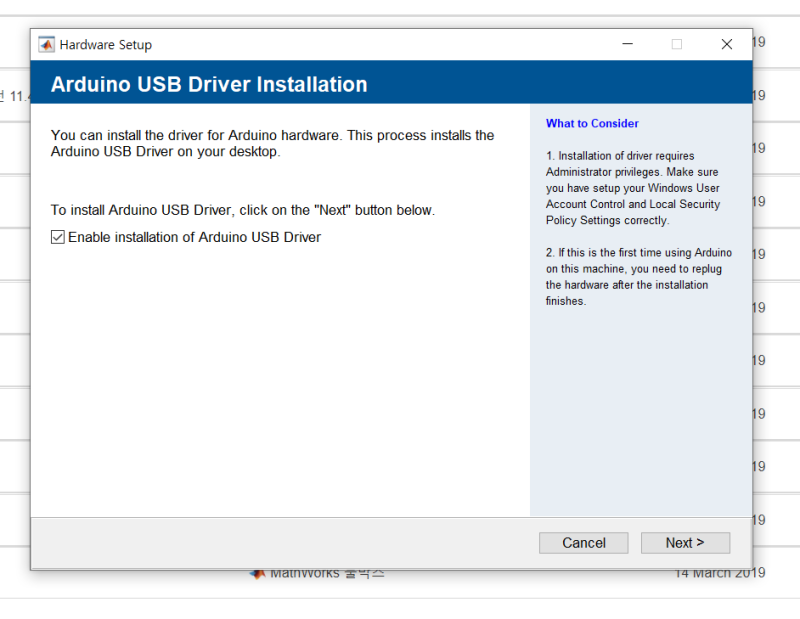800x619 pixels.
Task: Click the Hardware Setup title text
Action: click(106, 45)
